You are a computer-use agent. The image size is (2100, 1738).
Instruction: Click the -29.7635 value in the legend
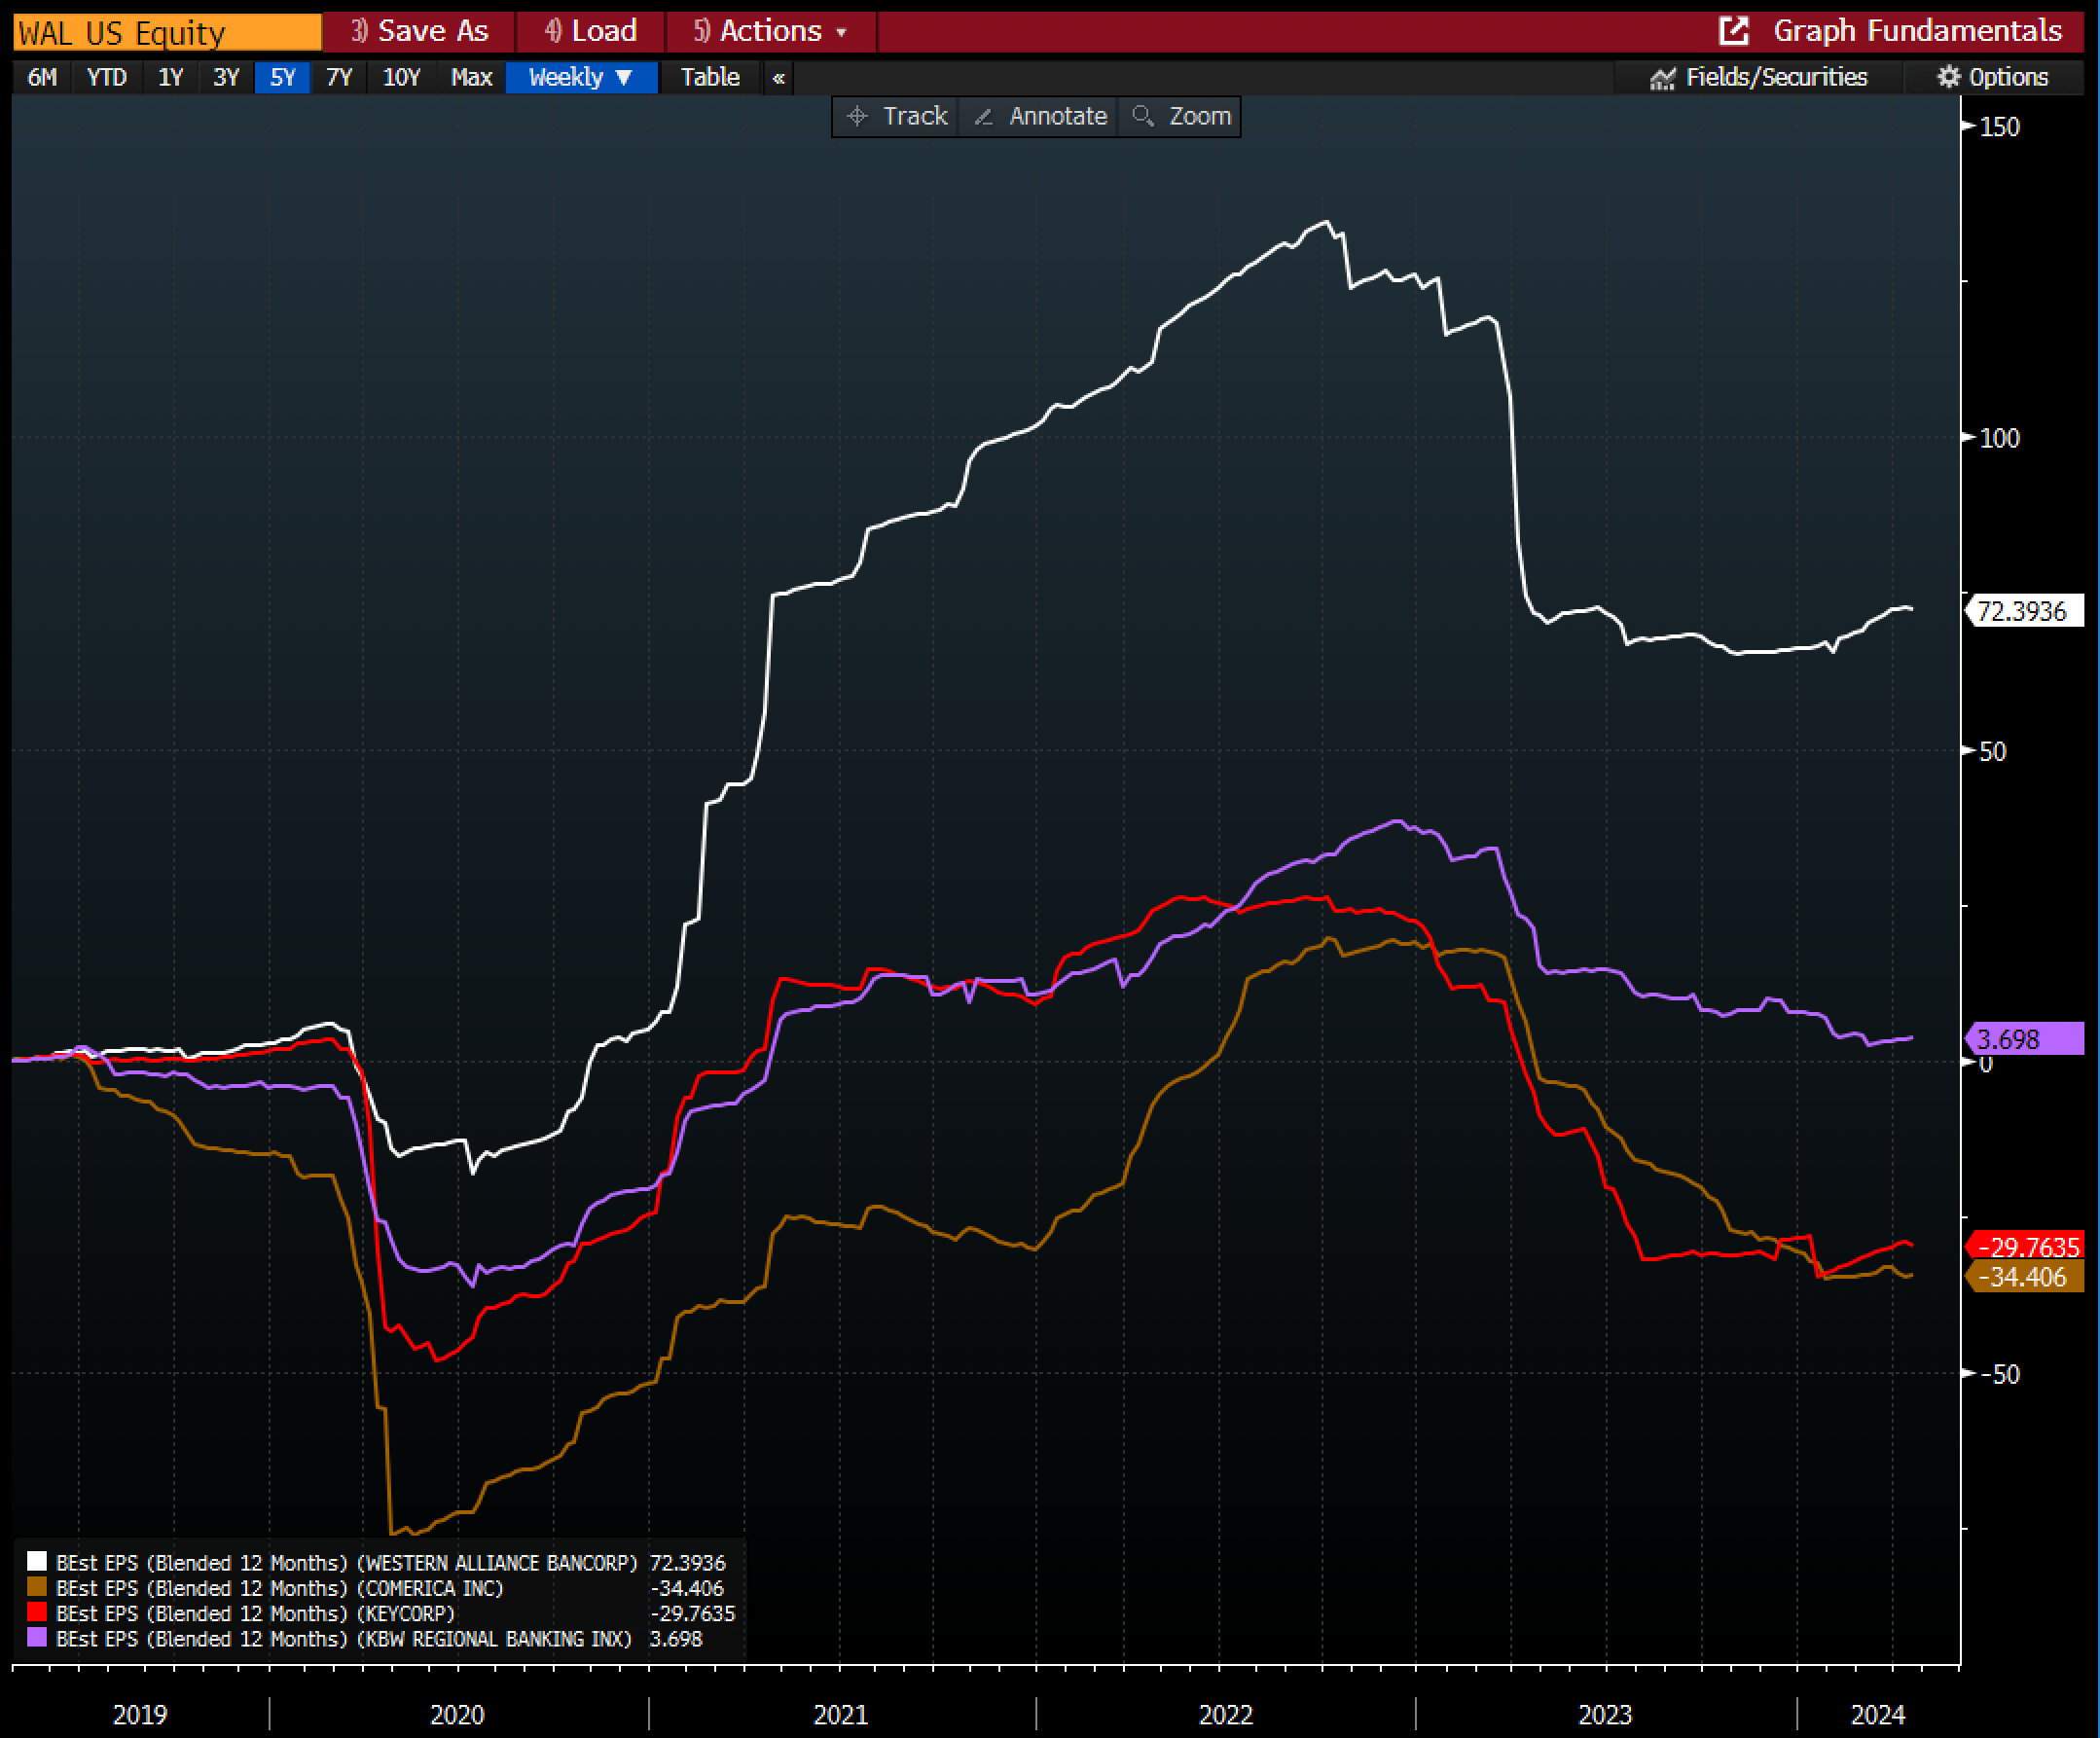pos(693,1613)
